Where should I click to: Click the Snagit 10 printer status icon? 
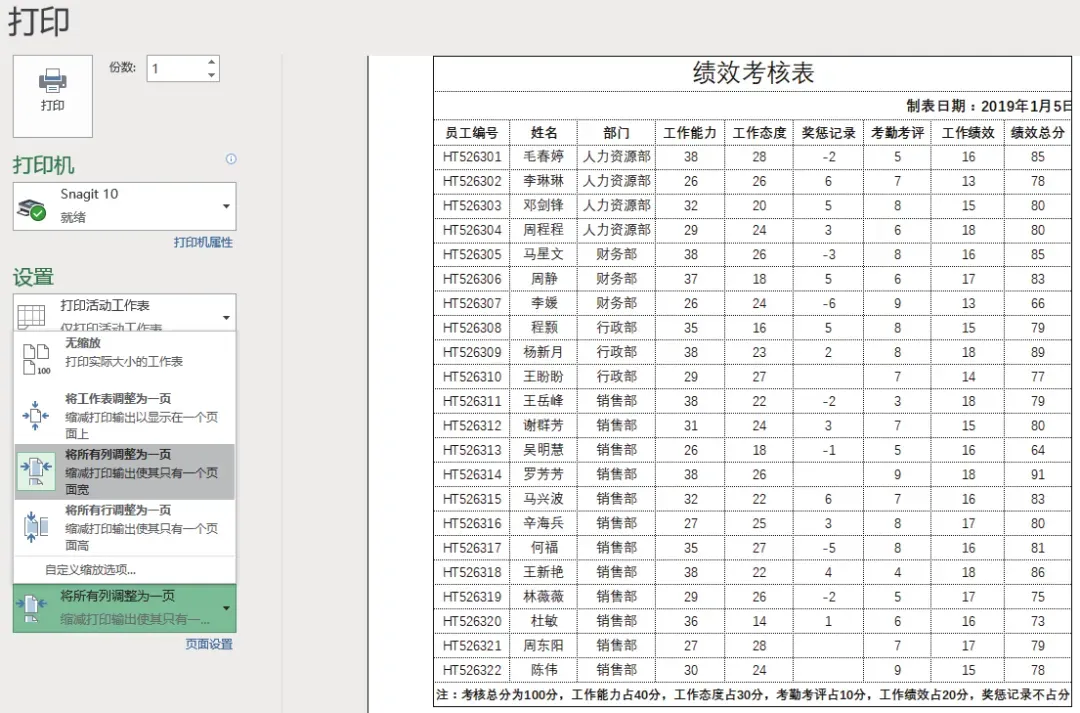[x=31, y=209]
